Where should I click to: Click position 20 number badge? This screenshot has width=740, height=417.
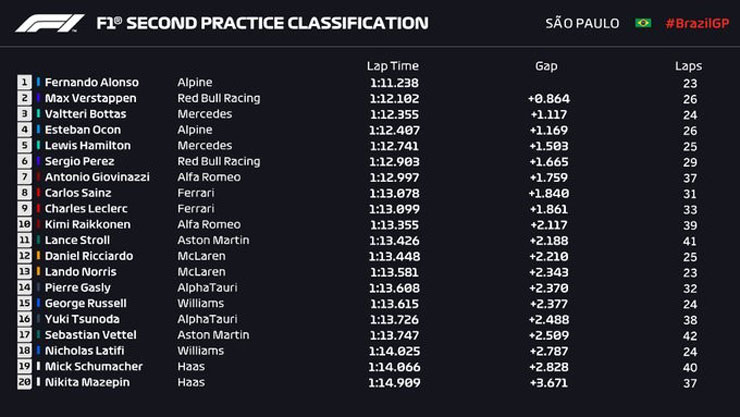coord(24,382)
